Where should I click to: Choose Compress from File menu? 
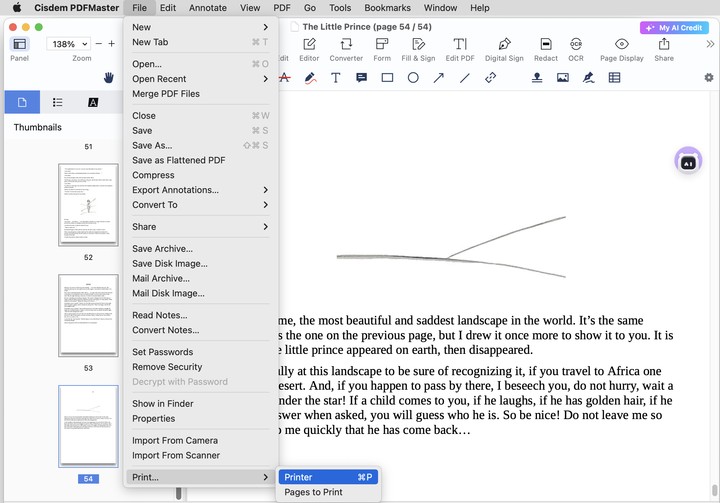click(x=201, y=175)
